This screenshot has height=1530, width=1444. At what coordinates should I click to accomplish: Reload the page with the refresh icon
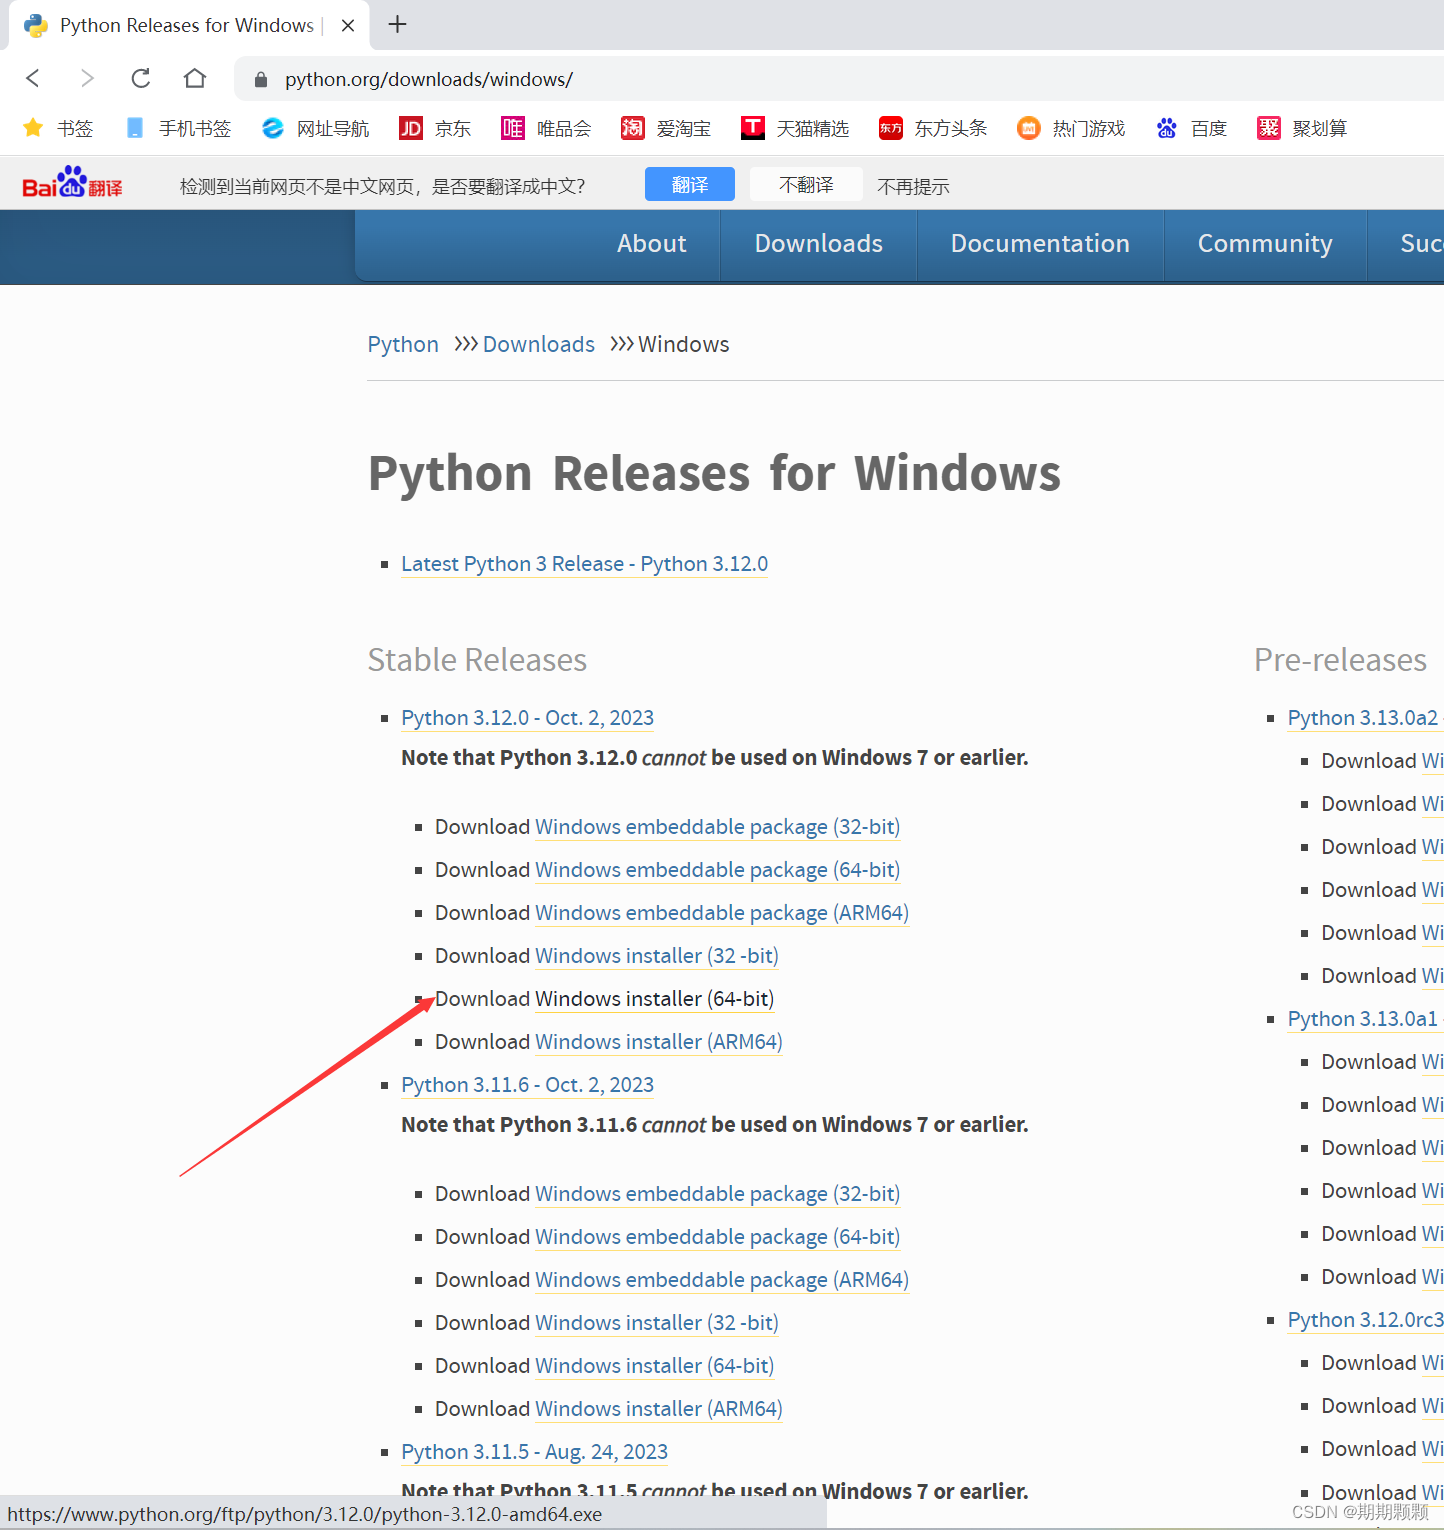point(141,78)
